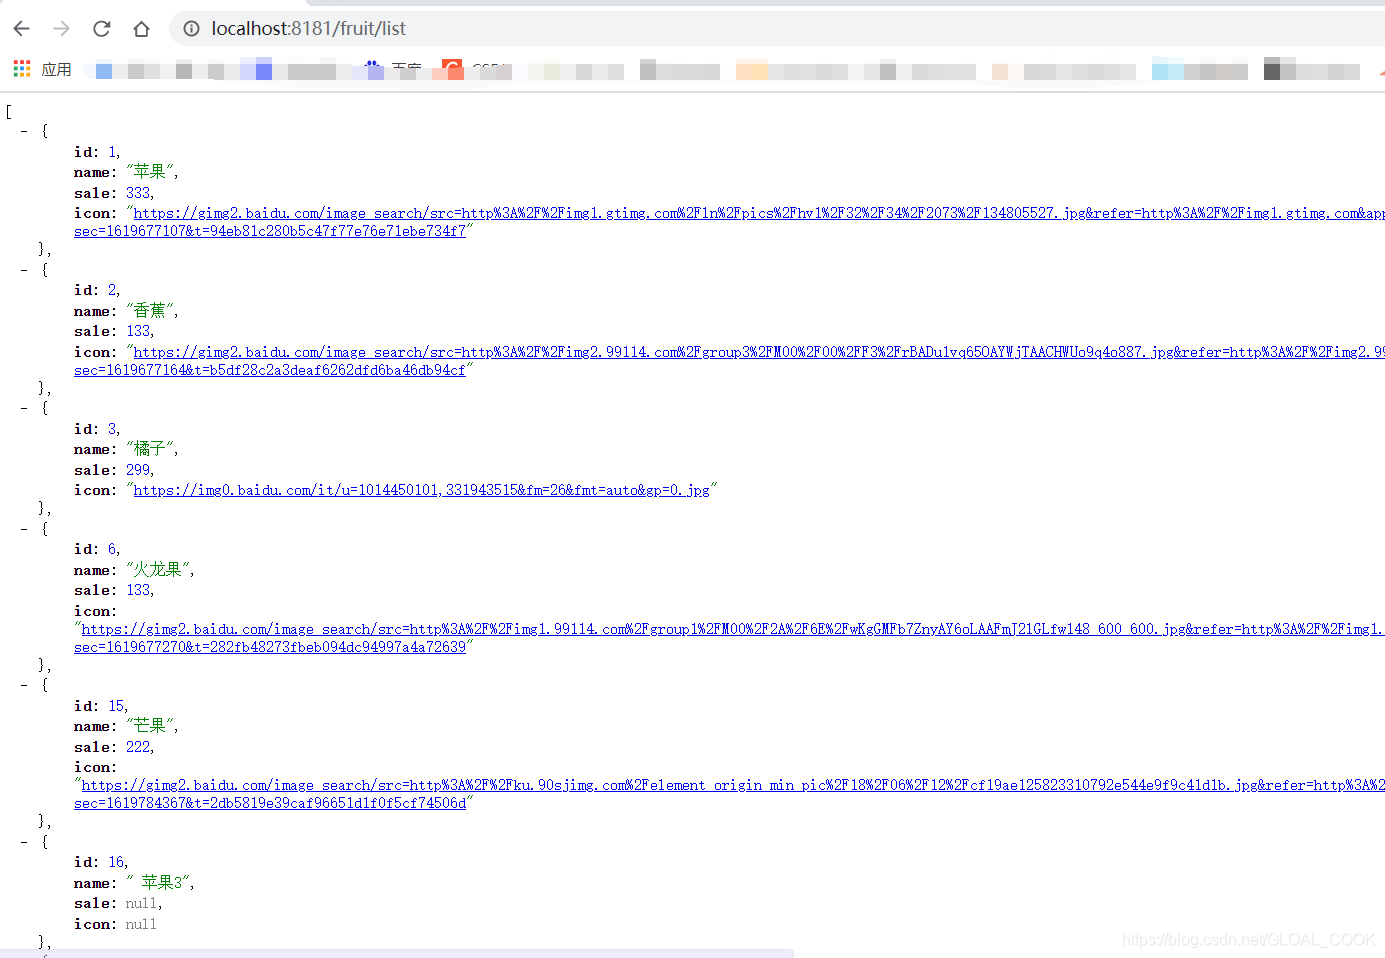Screen dimensions: 1385x958
Task: Click the name value "火龙果"
Action: pyautogui.click(x=158, y=570)
